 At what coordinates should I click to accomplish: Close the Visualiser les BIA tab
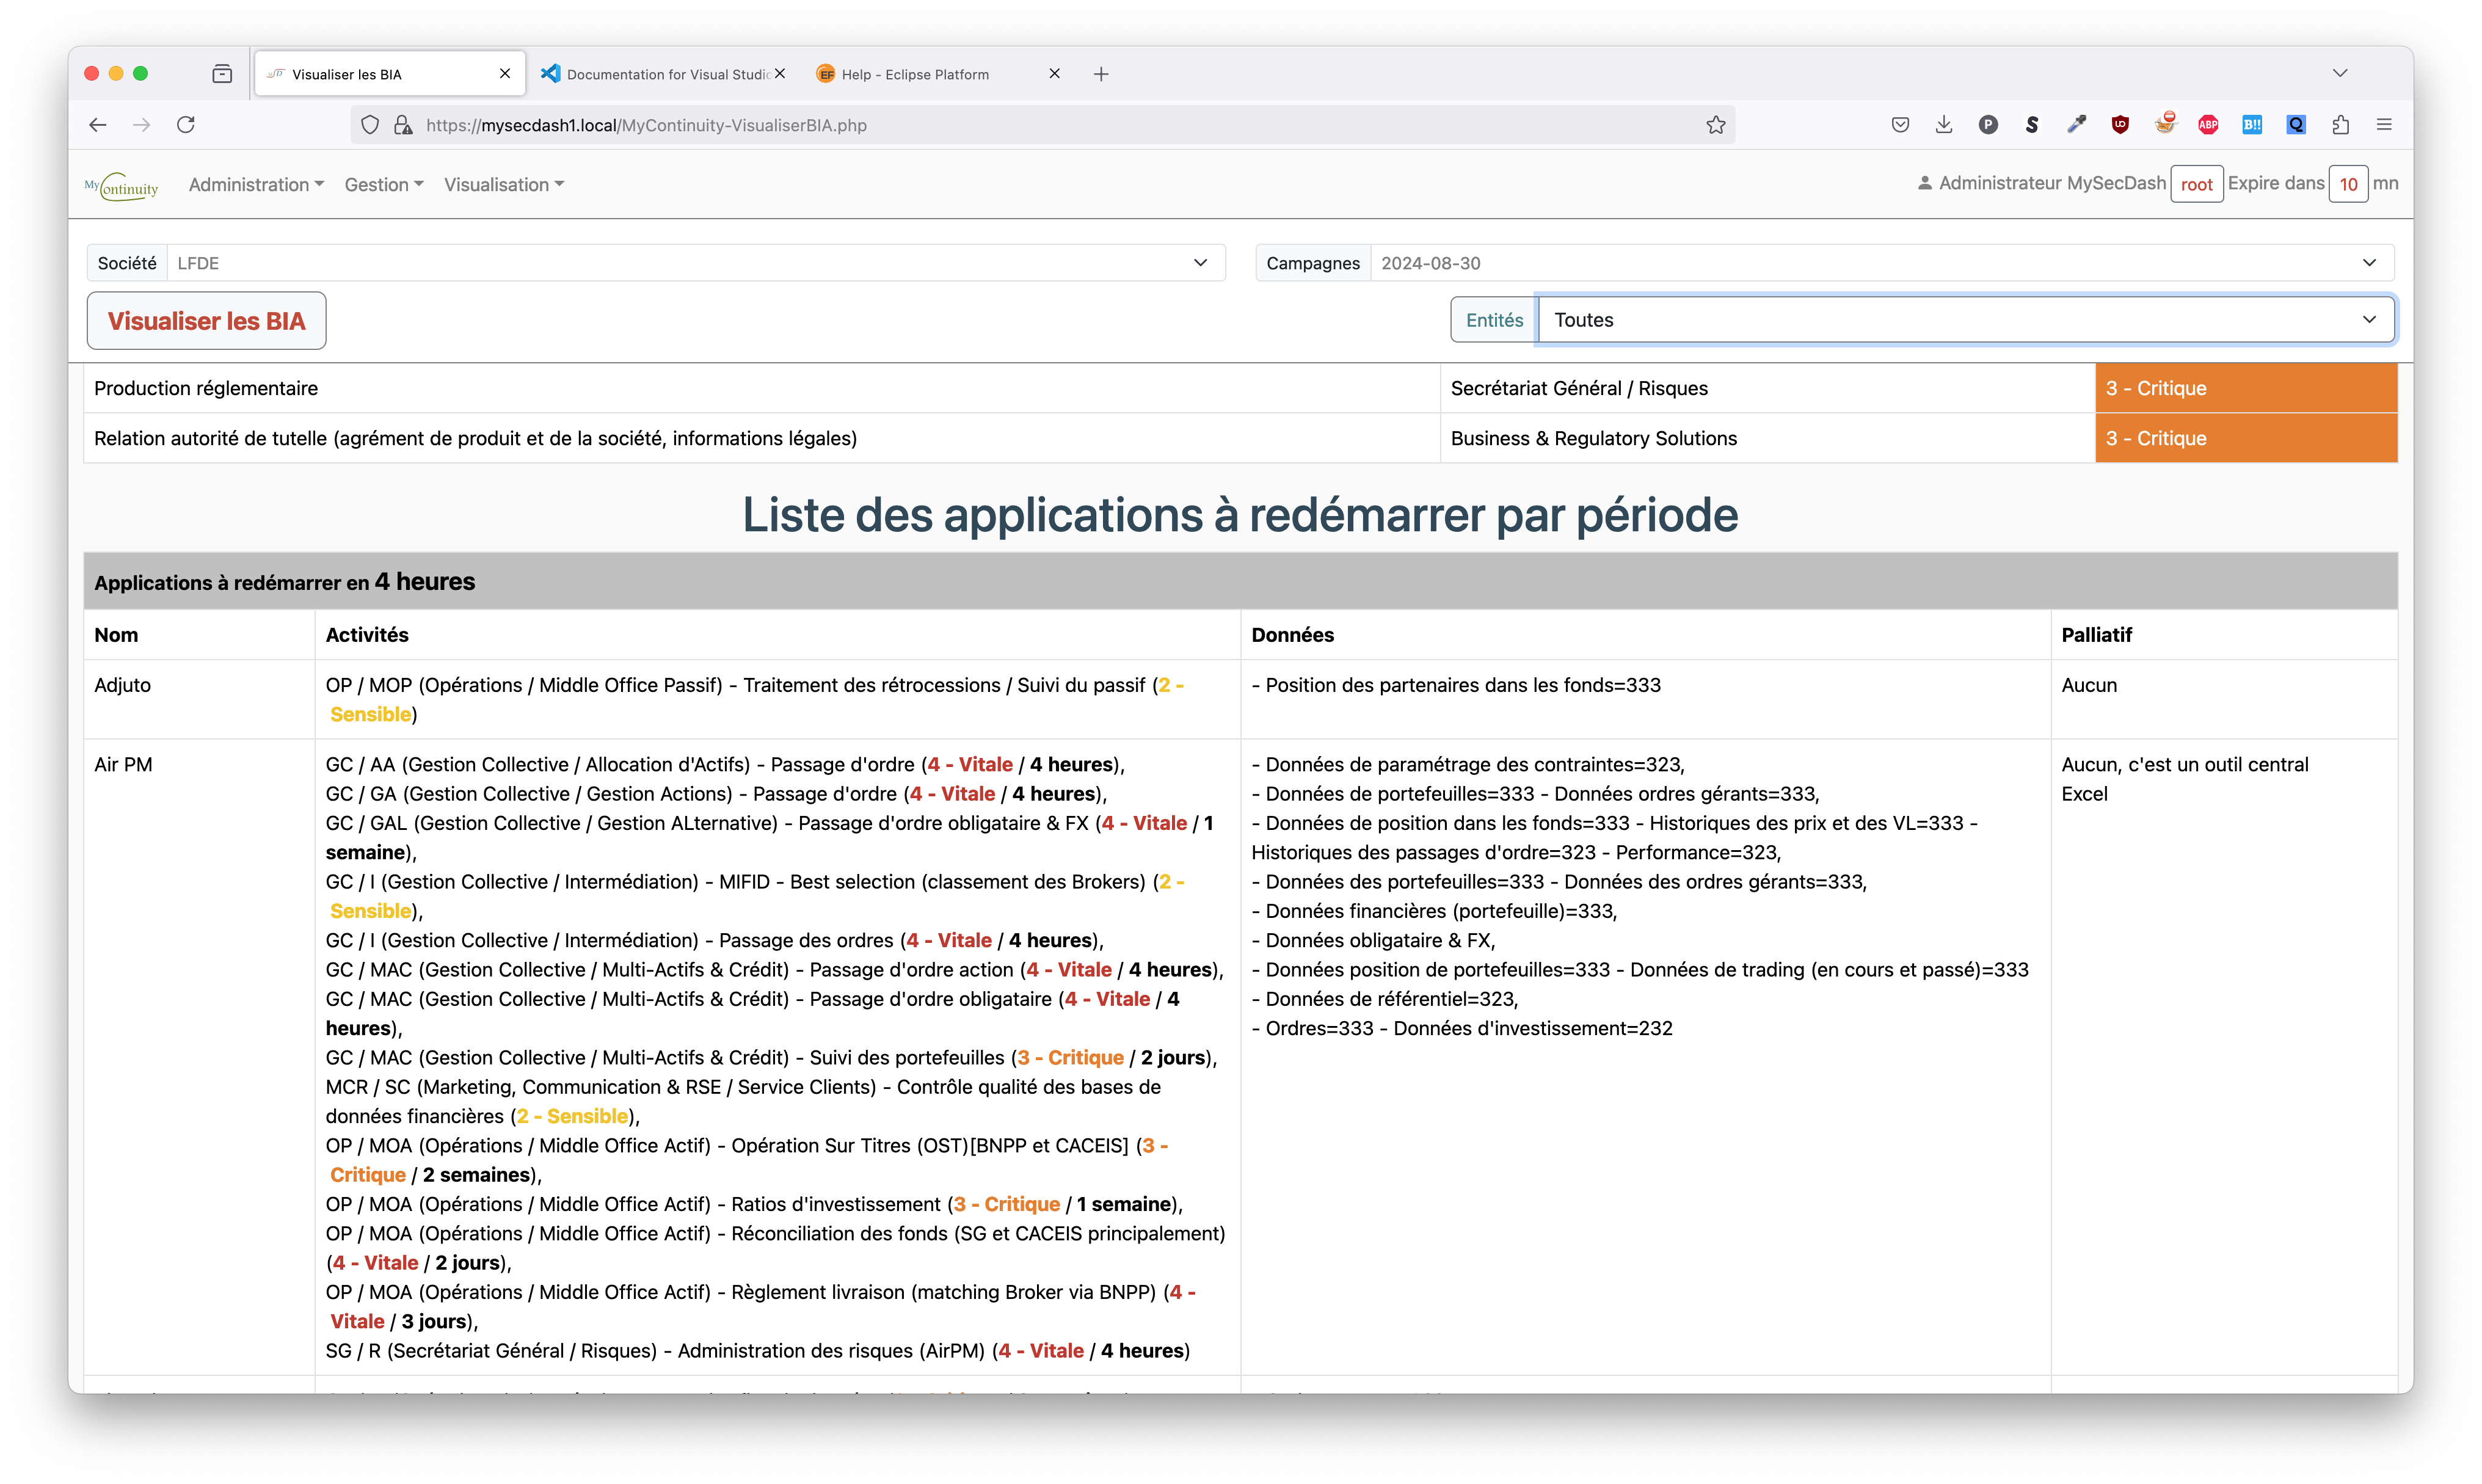coord(505,73)
